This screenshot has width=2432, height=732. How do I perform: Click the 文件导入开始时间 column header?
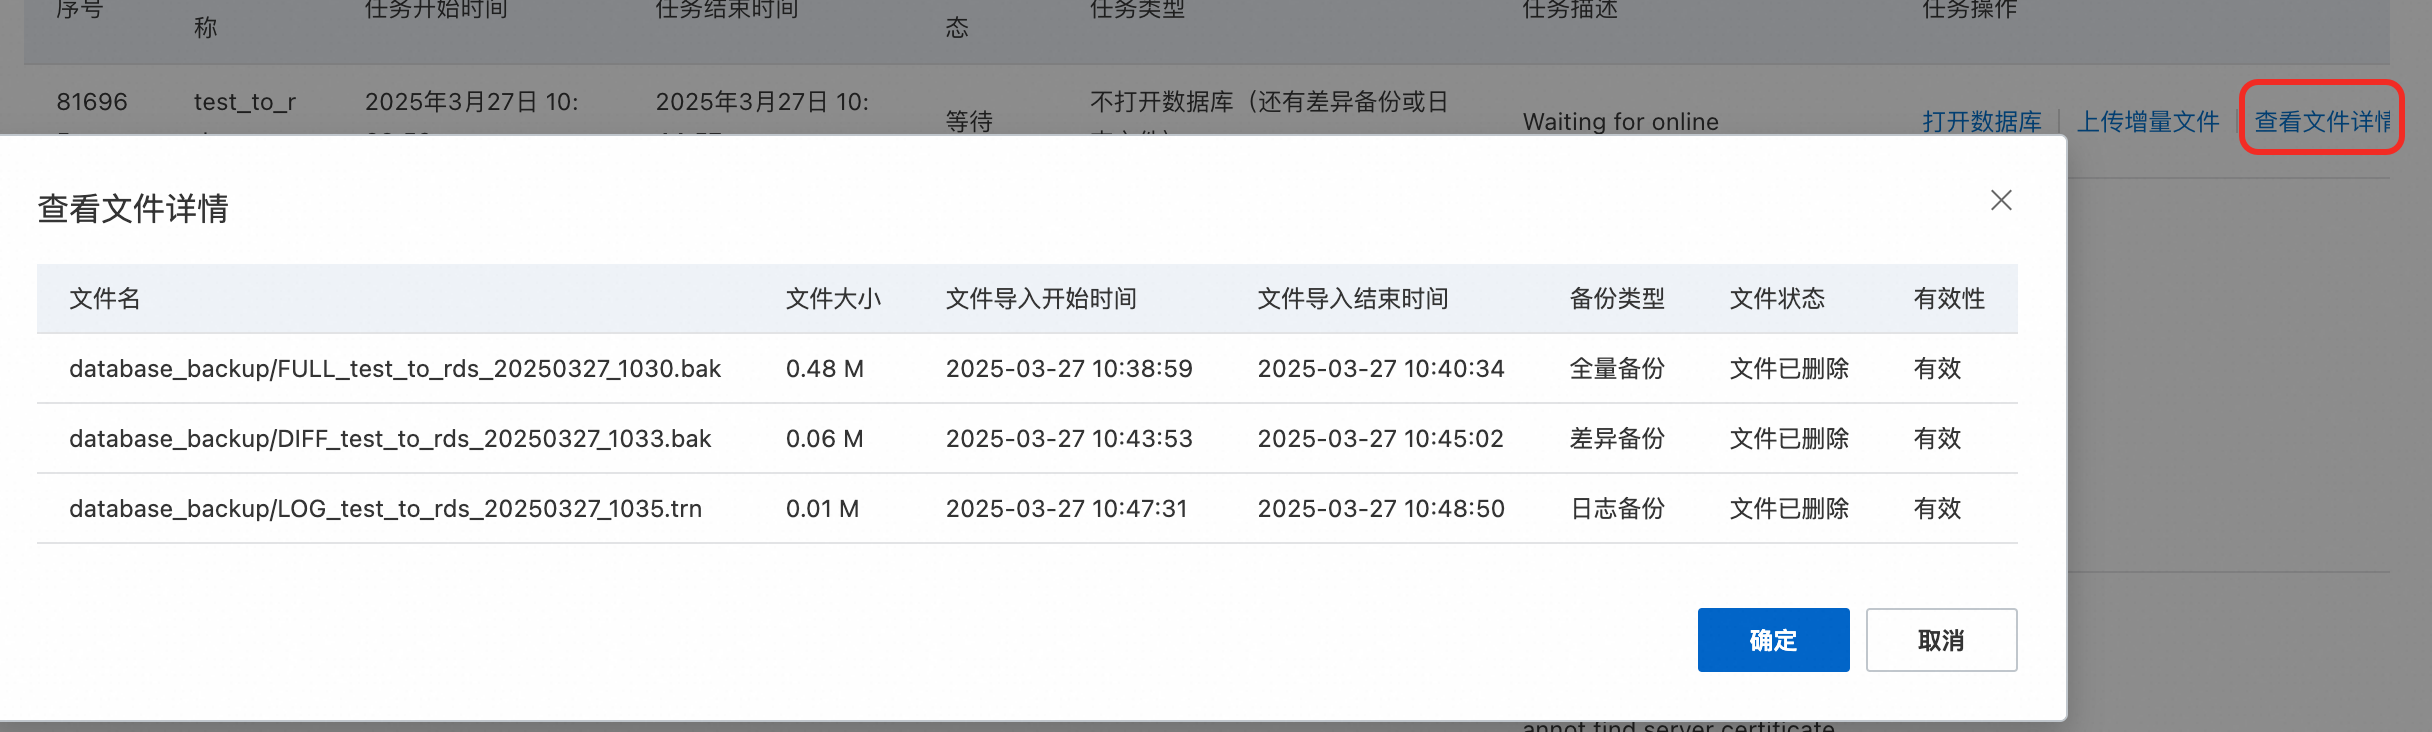click(x=1041, y=299)
